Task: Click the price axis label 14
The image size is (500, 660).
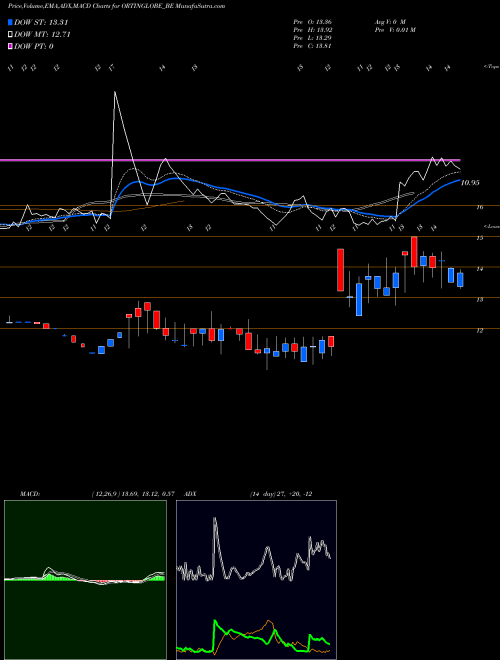Action: [479, 269]
